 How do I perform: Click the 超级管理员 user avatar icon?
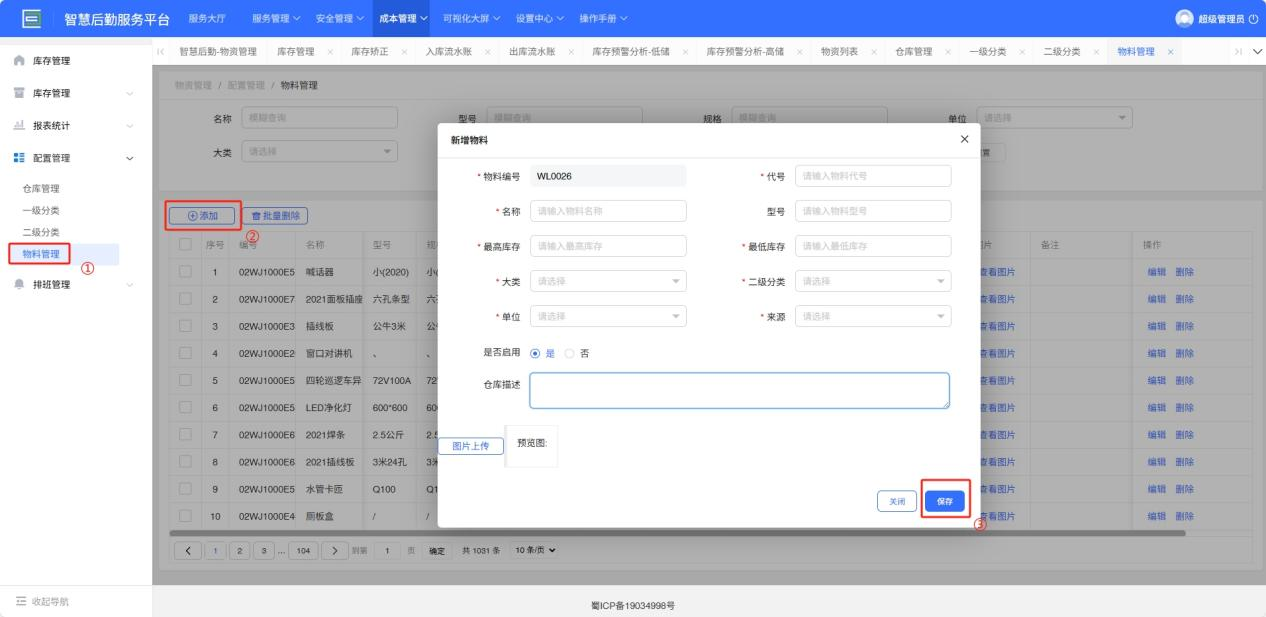1184,18
